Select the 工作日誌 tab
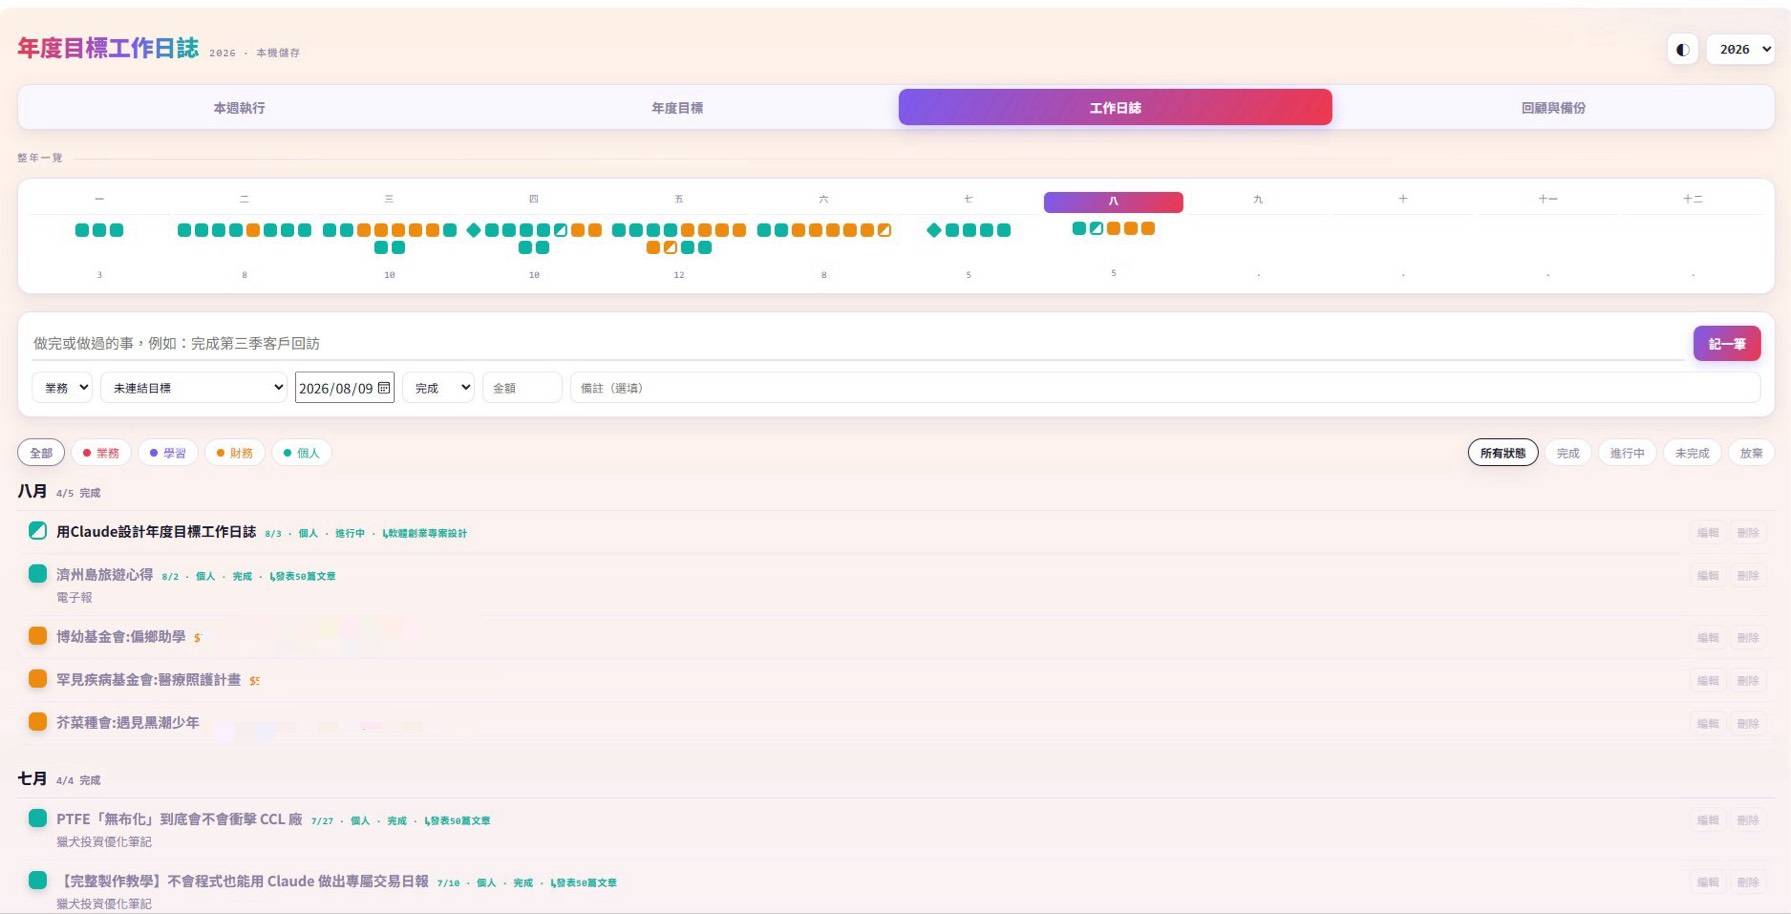 tap(1115, 107)
